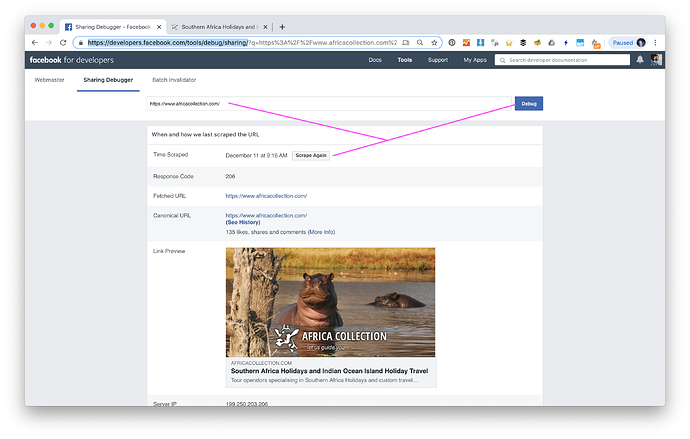Open the Fetched URL link

point(266,196)
